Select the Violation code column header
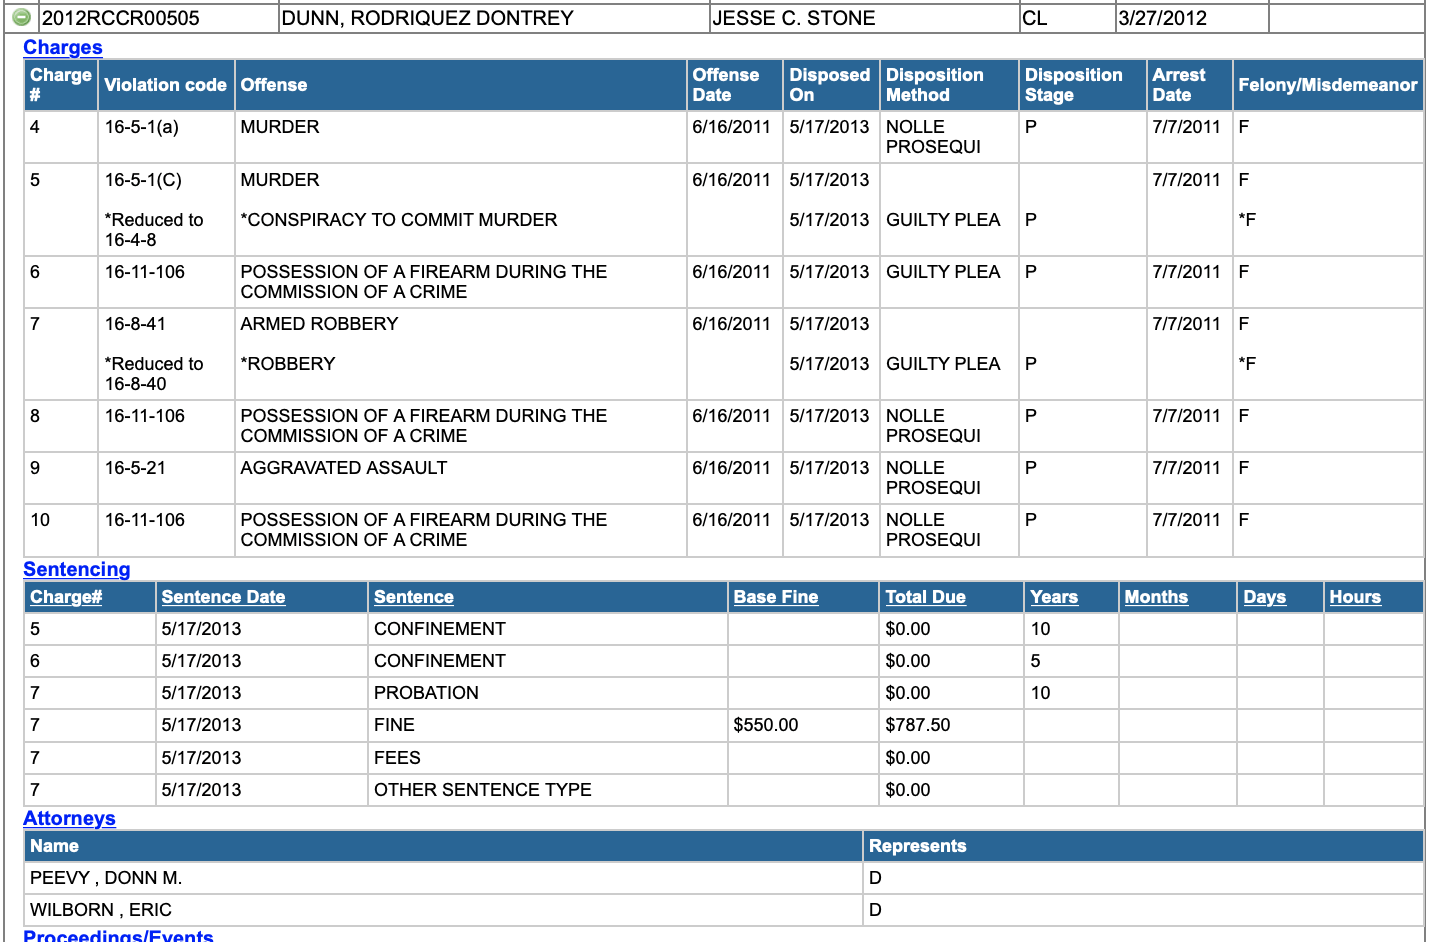1442x942 pixels. point(166,85)
